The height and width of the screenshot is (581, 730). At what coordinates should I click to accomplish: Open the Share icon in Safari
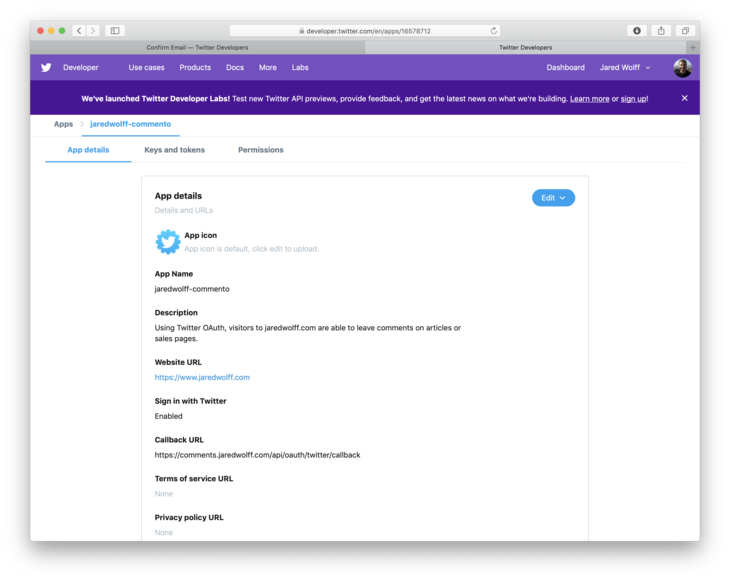[x=661, y=31]
